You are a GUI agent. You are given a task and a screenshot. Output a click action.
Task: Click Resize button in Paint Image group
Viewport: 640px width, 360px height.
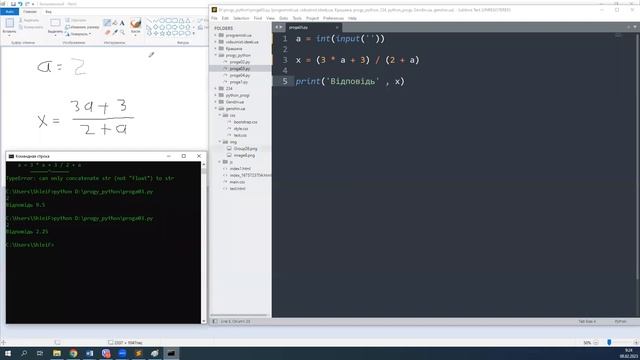pyautogui.click(x=82, y=27)
